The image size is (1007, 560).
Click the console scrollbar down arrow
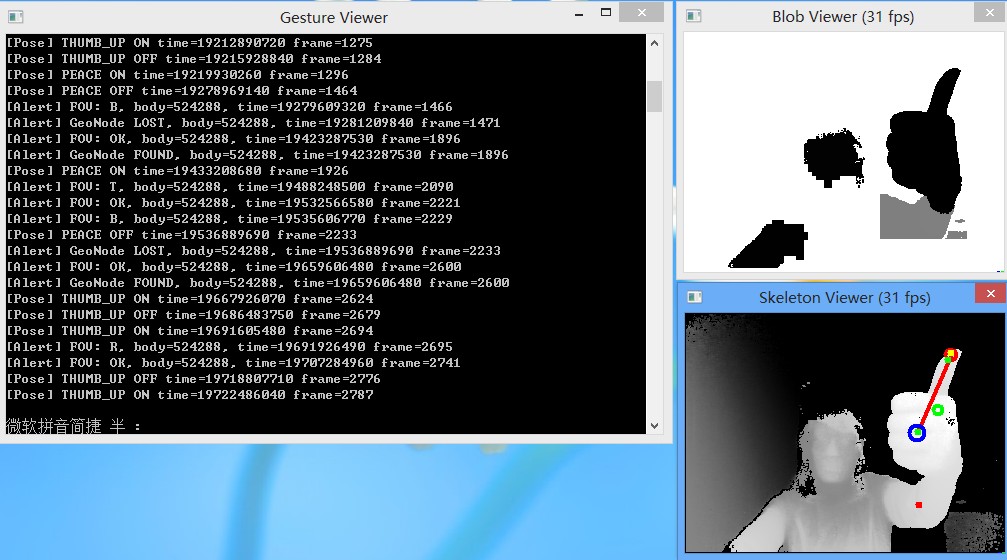click(x=654, y=425)
